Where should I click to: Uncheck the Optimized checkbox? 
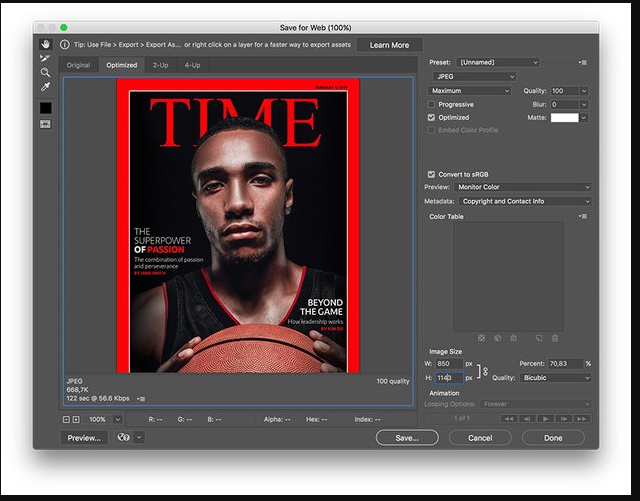[431, 118]
